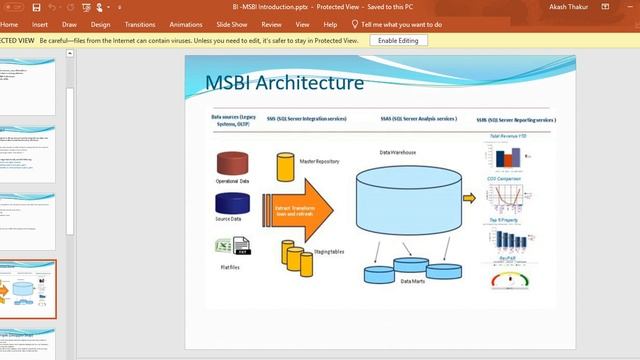Select the Slide Show tab
Viewport: 640px width, 360px height.
(x=232, y=24)
